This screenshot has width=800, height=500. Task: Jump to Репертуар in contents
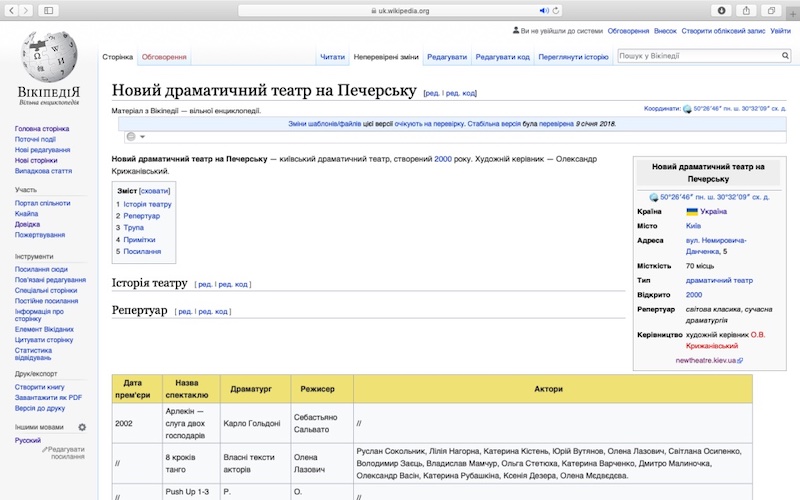pos(141,216)
